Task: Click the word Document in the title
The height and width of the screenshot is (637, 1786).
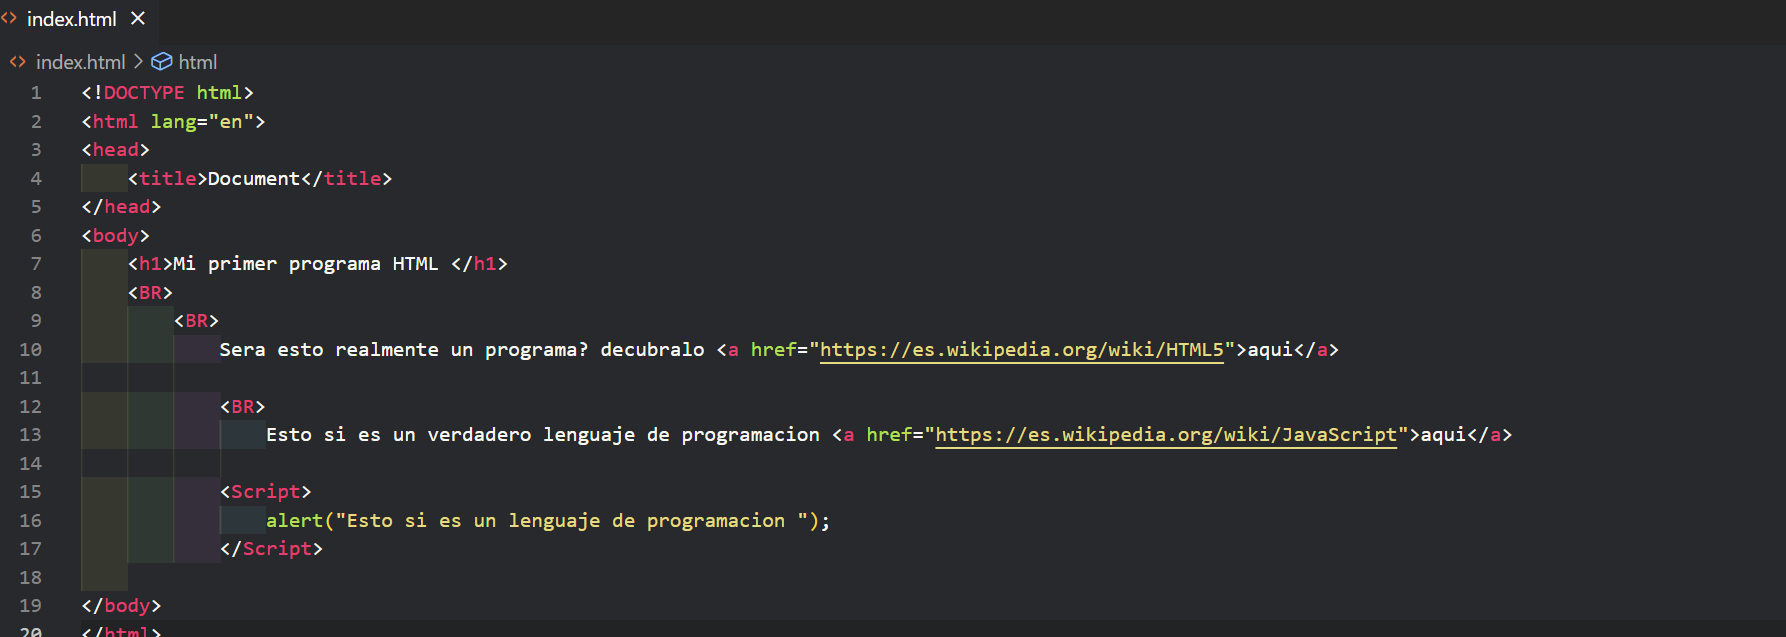Action: [254, 179]
